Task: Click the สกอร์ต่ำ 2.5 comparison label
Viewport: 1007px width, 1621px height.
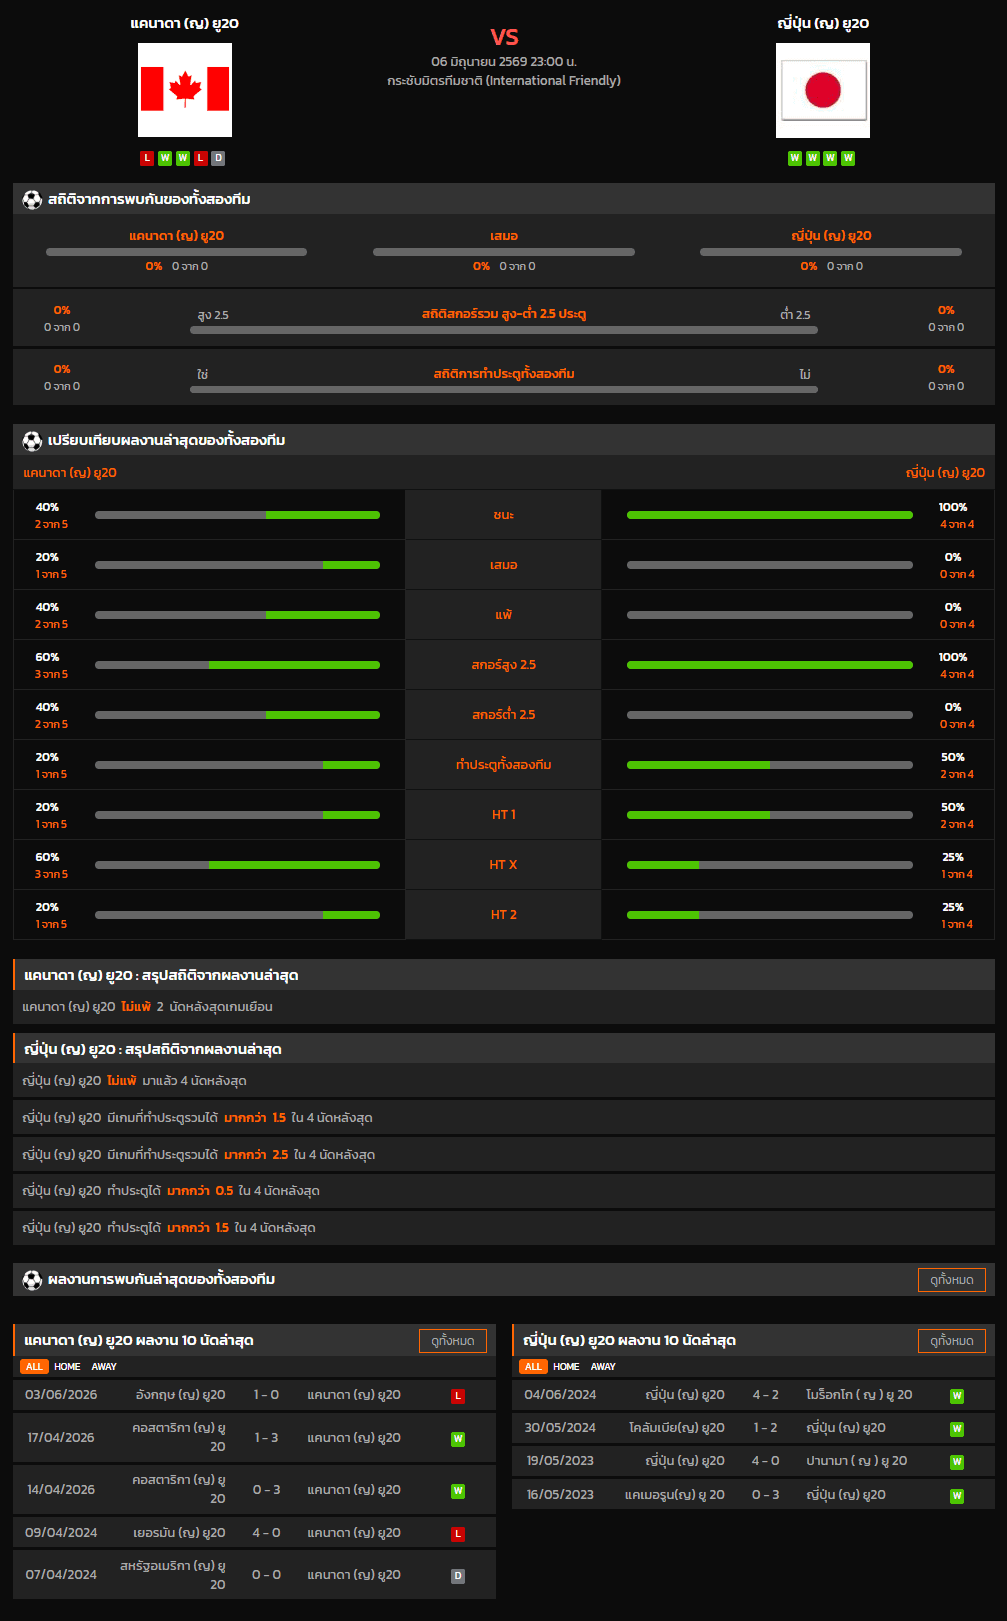Action: 504,715
